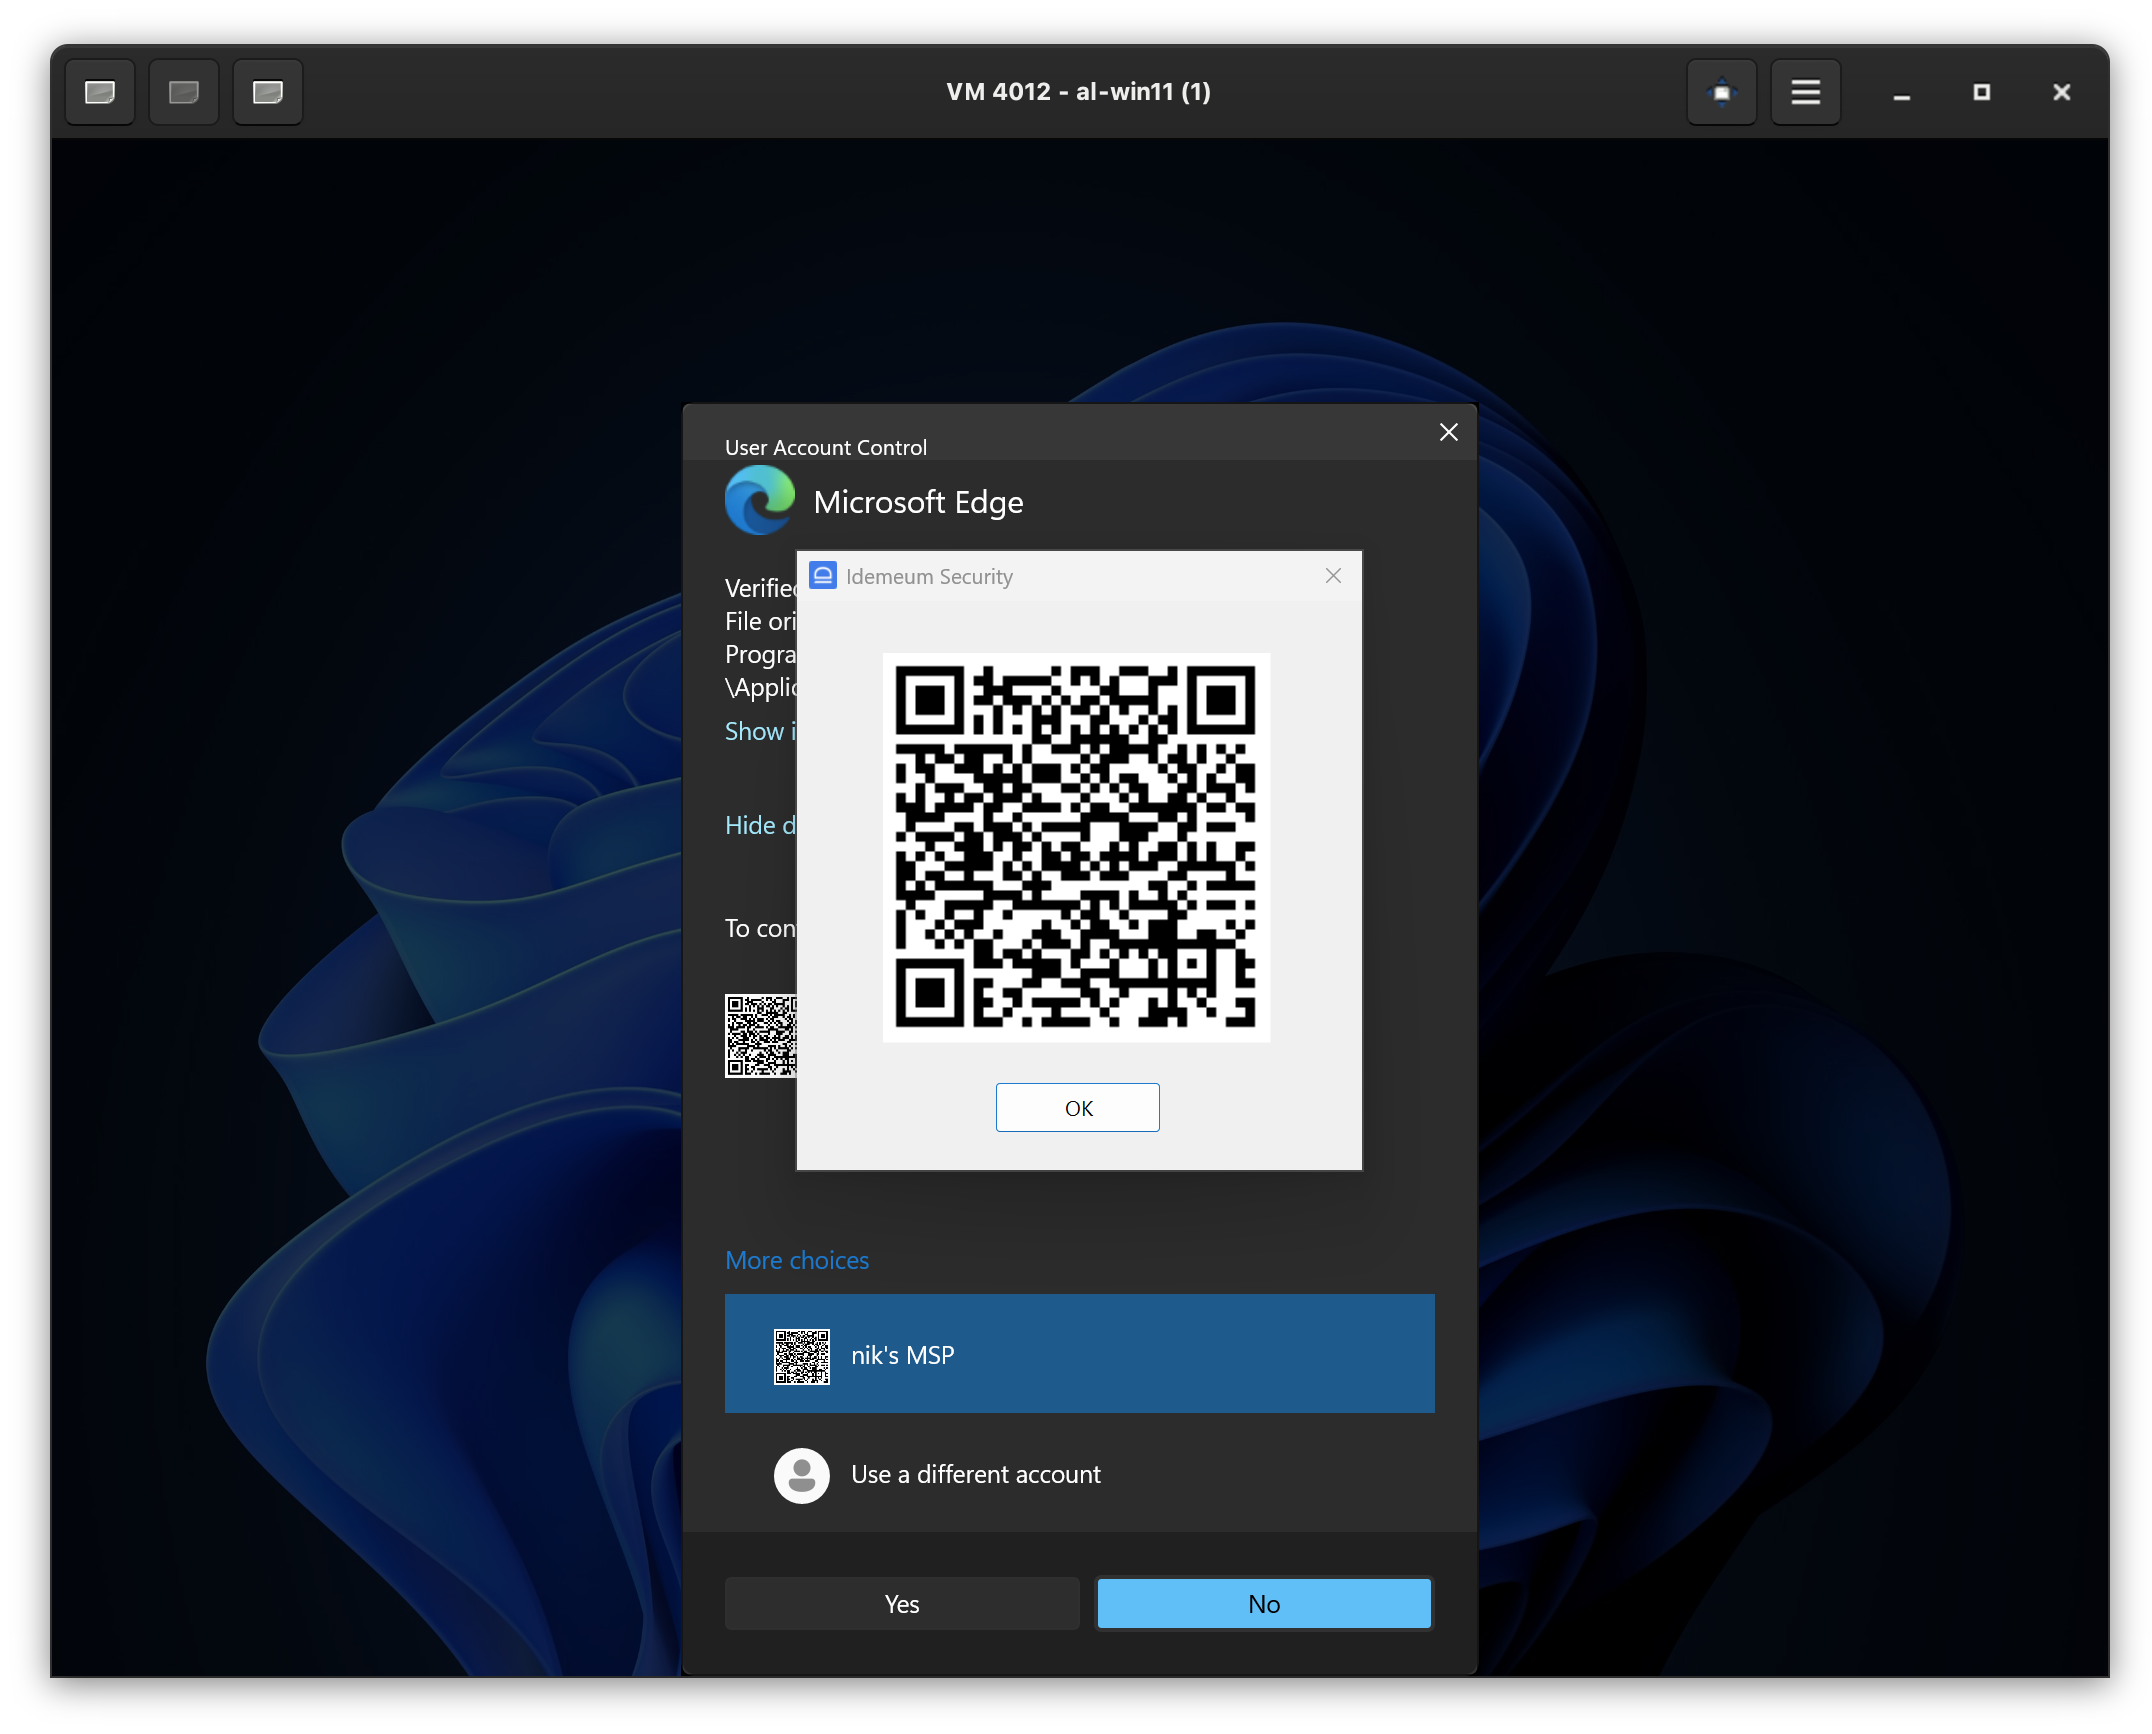Screen dimensions: 2152x1734
Task: Select the nik's MSP account tile
Action: [x=1080, y=1354]
